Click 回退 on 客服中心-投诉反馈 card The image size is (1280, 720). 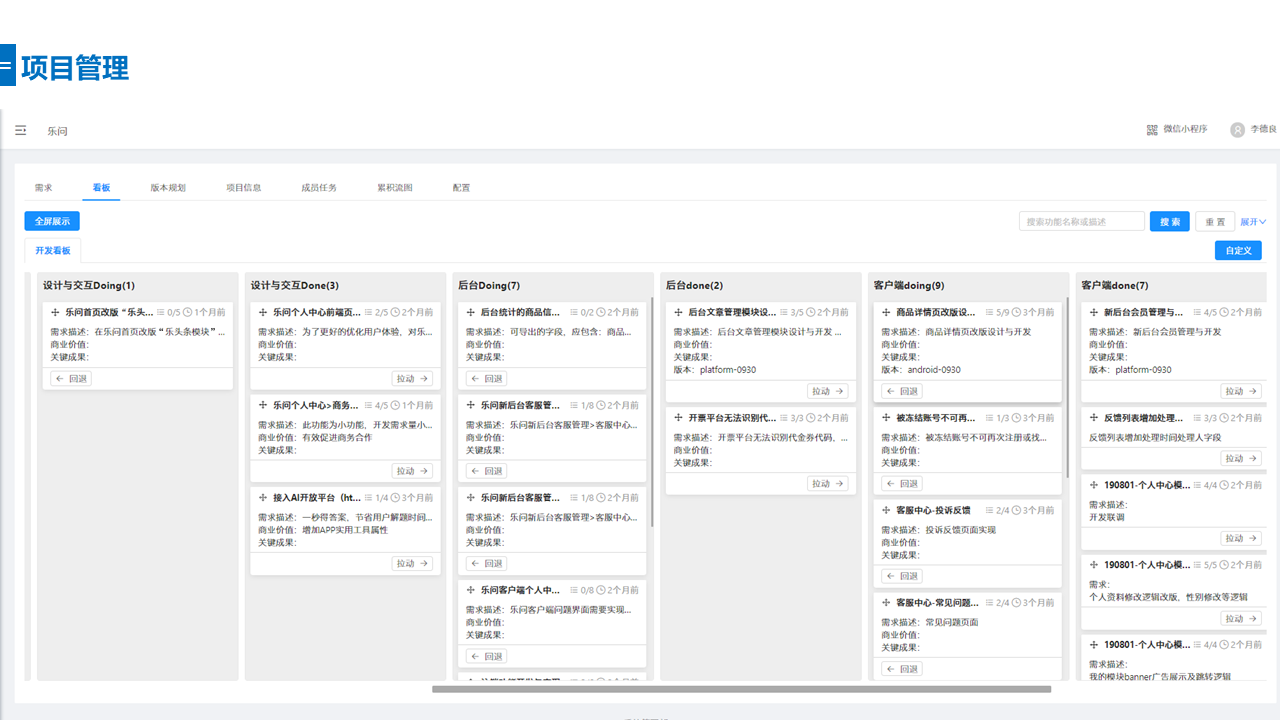point(901,576)
